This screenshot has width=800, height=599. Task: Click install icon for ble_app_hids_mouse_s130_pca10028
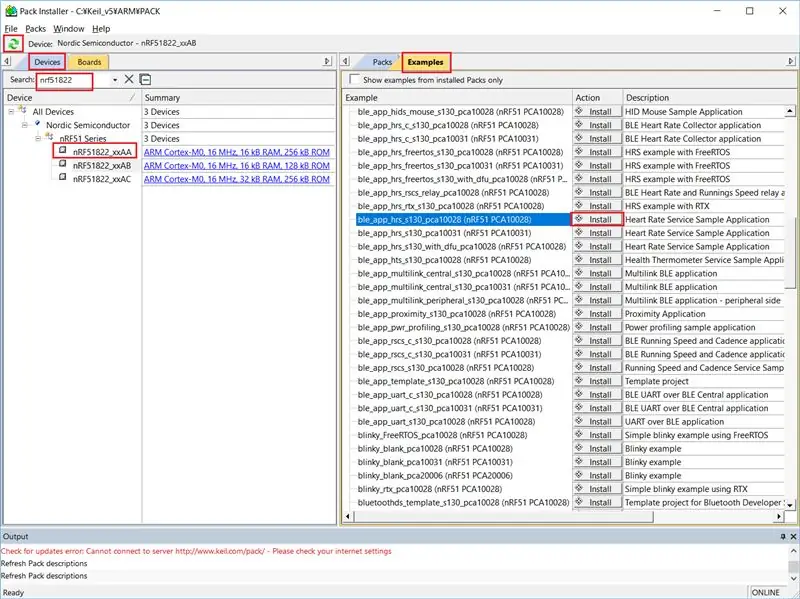(x=579, y=111)
